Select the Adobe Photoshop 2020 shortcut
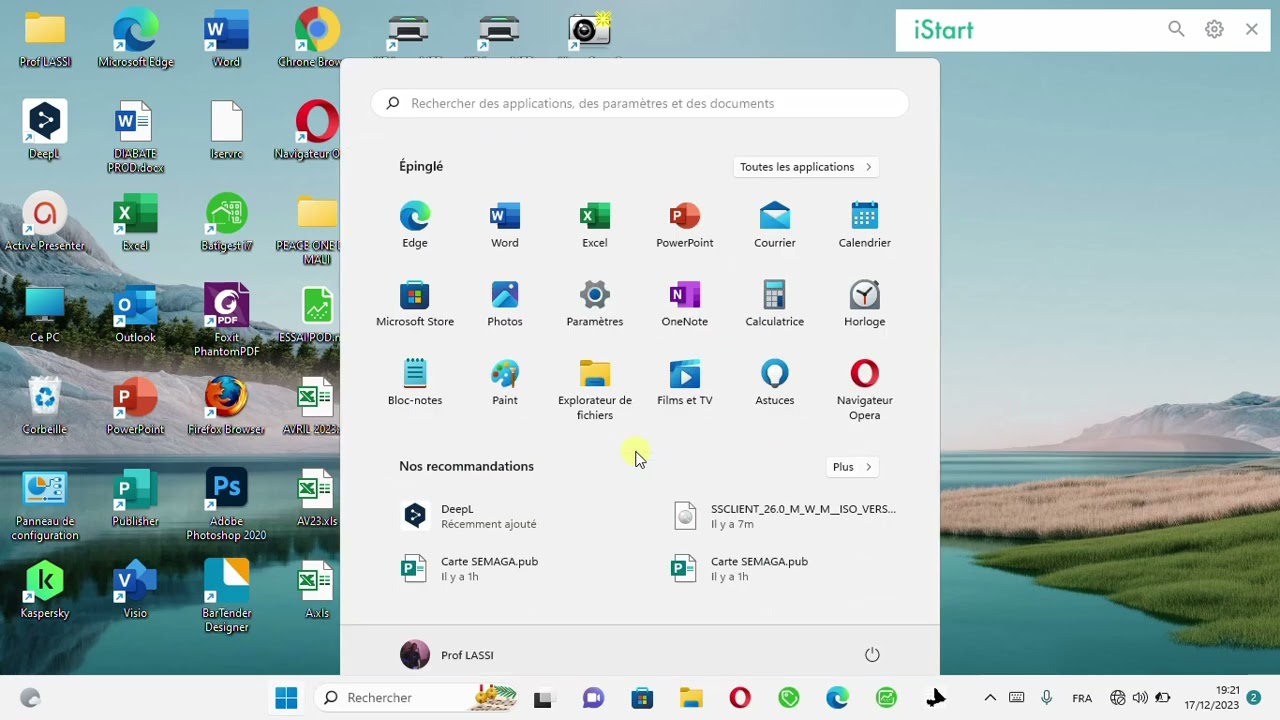This screenshot has height=720, width=1280. [227, 505]
